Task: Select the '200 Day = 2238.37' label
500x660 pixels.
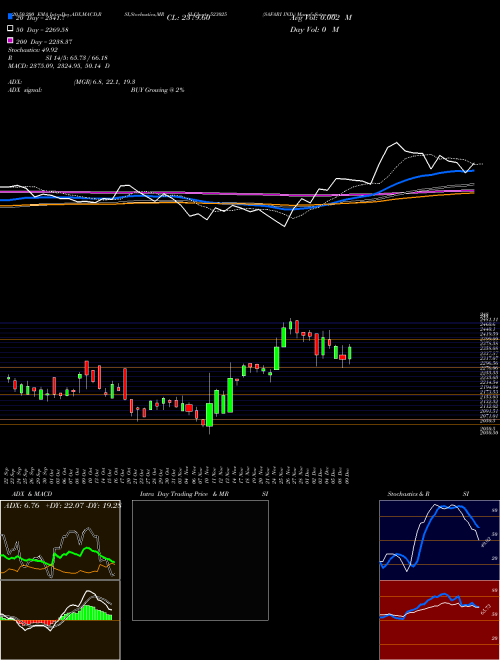Action: 44,42
